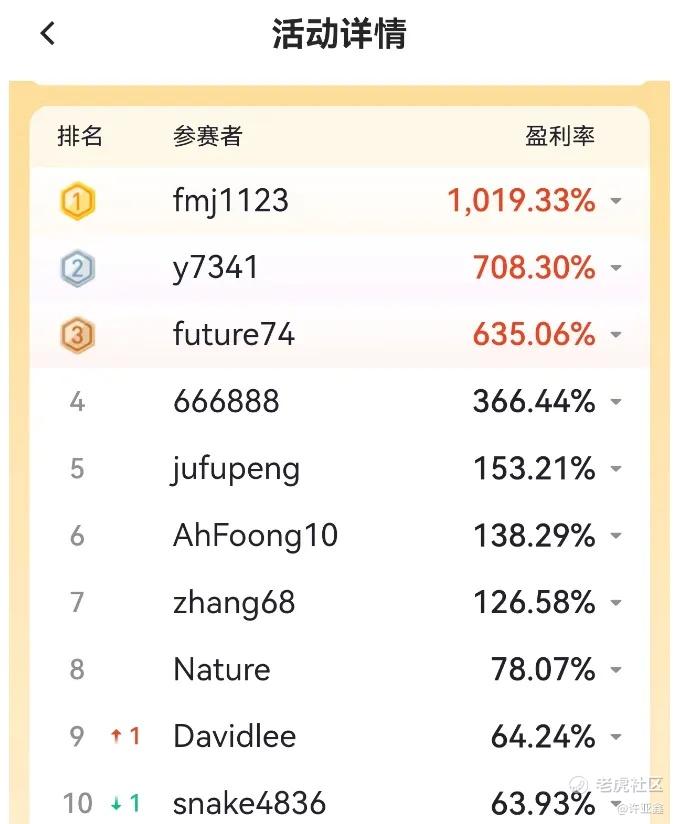Viewport: 676px width, 824px height.
Task: Expand the 666888 row dropdown arrow
Action: click(616, 402)
